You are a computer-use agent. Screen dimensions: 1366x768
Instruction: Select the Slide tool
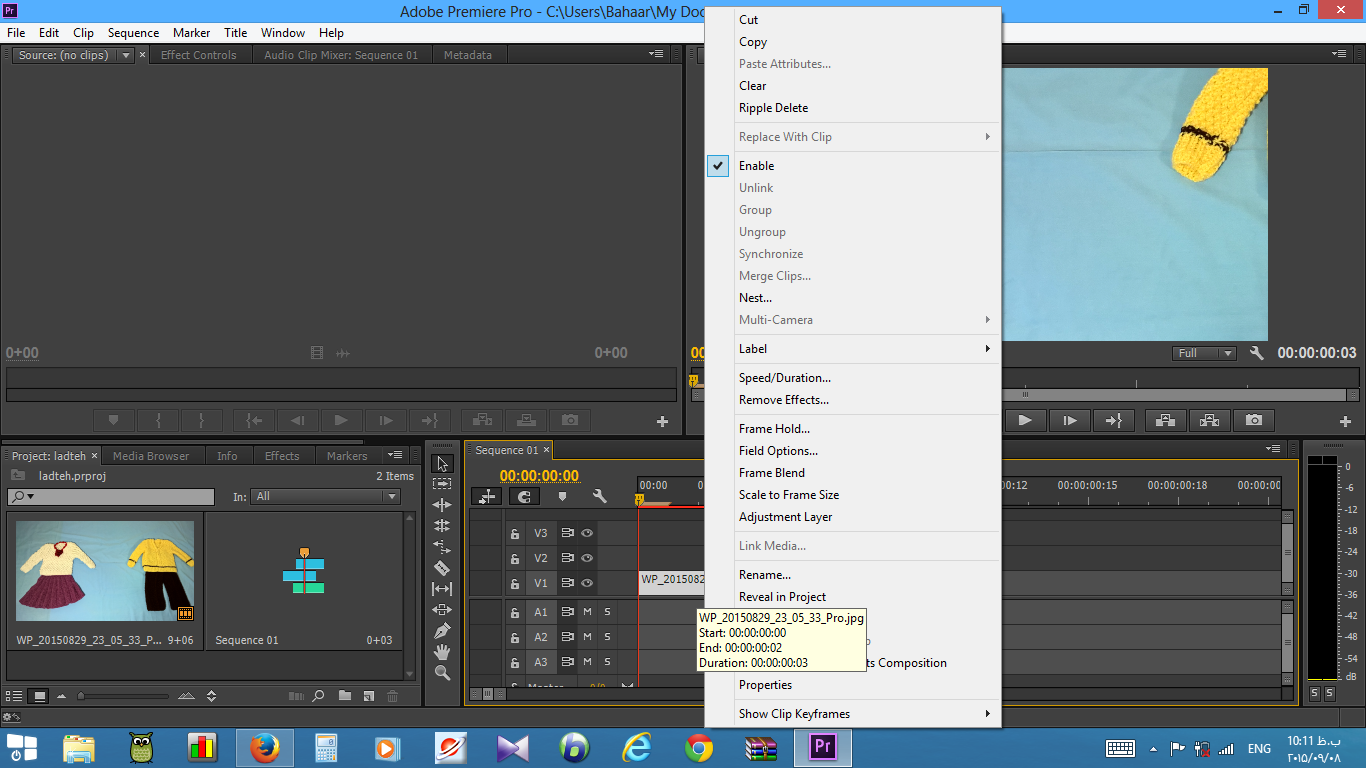442,610
